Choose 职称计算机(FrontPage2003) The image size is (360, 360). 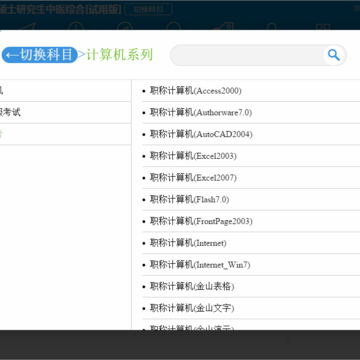[201, 221]
